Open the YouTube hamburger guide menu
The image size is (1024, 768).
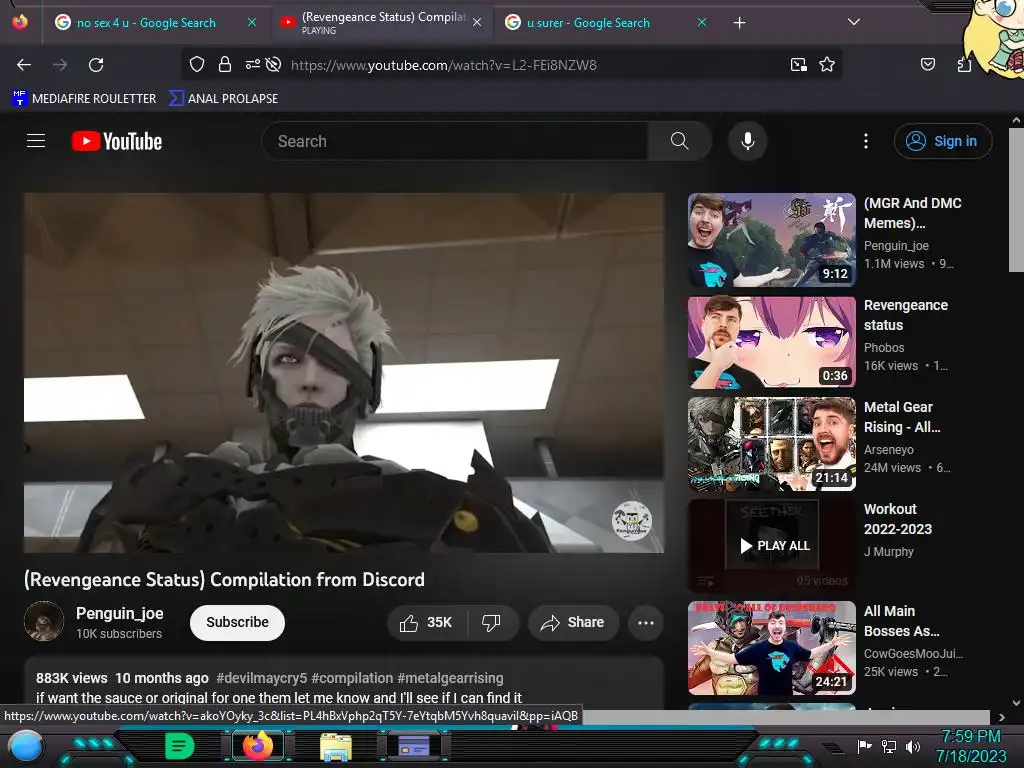click(x=36, y=140)
